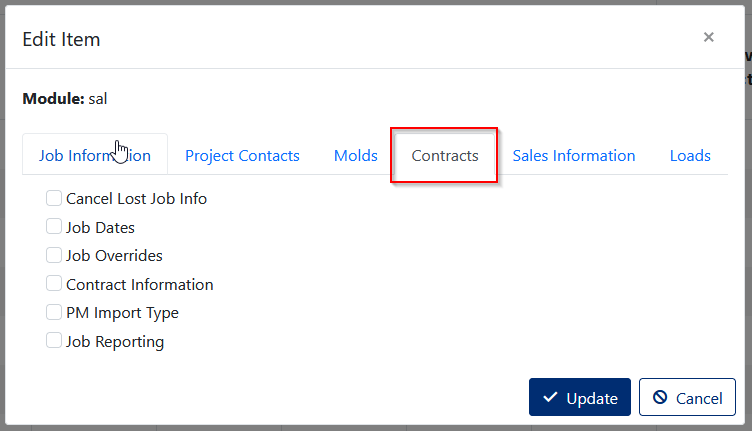Screen dimensions: 752x431
Task: Go to the Sales Information tab
Action: (x=574, y=155)
